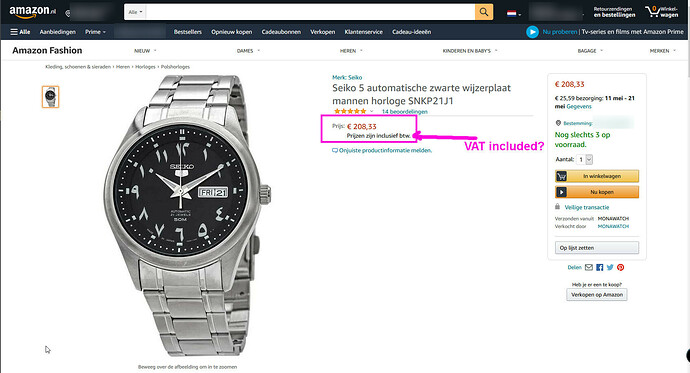690x373 pixels.
Task: Click the Nu kopen button
Action: [597, 192]
